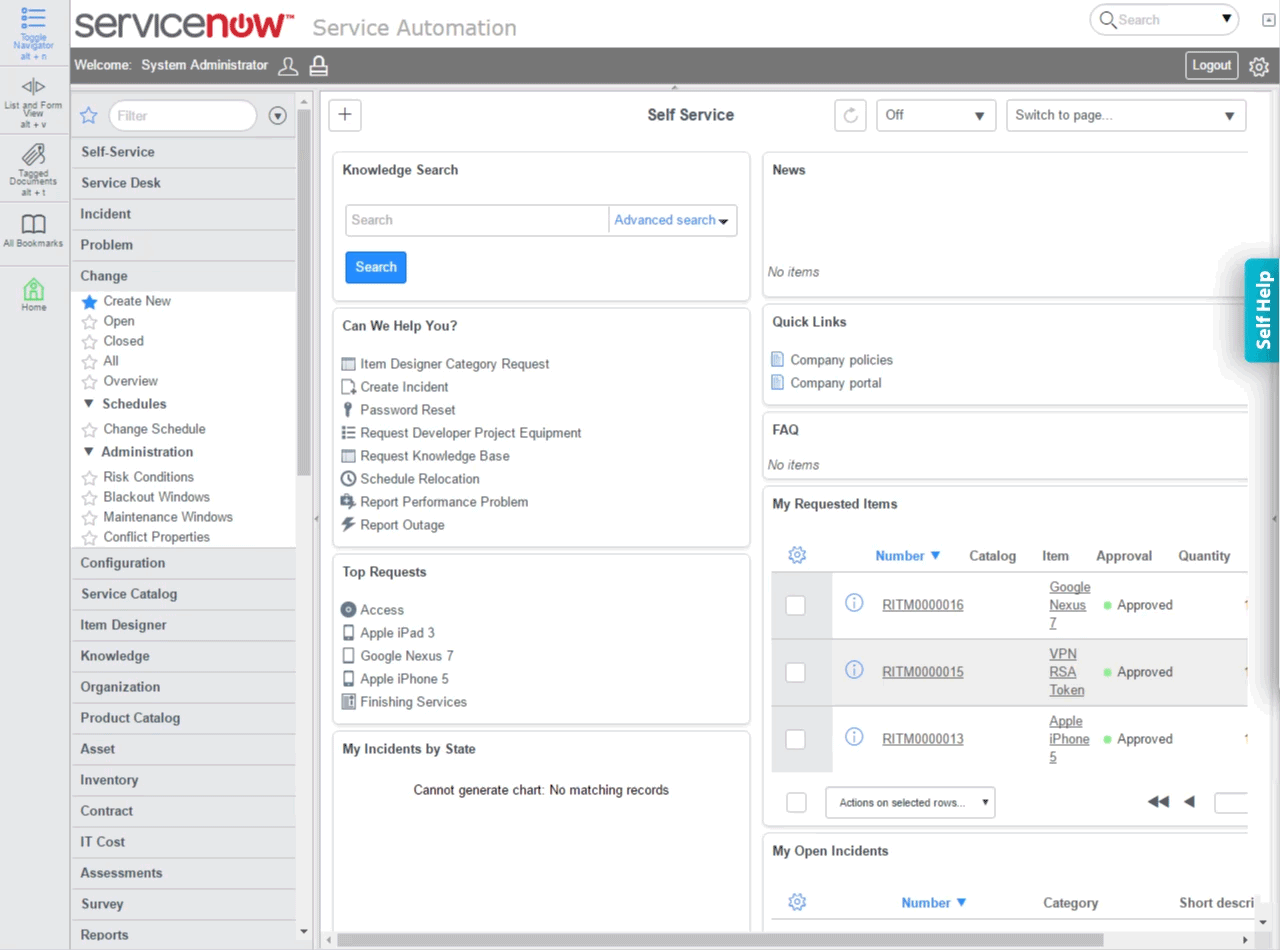
Task: Click the info icon for RITM0000016
Action: 854,603
